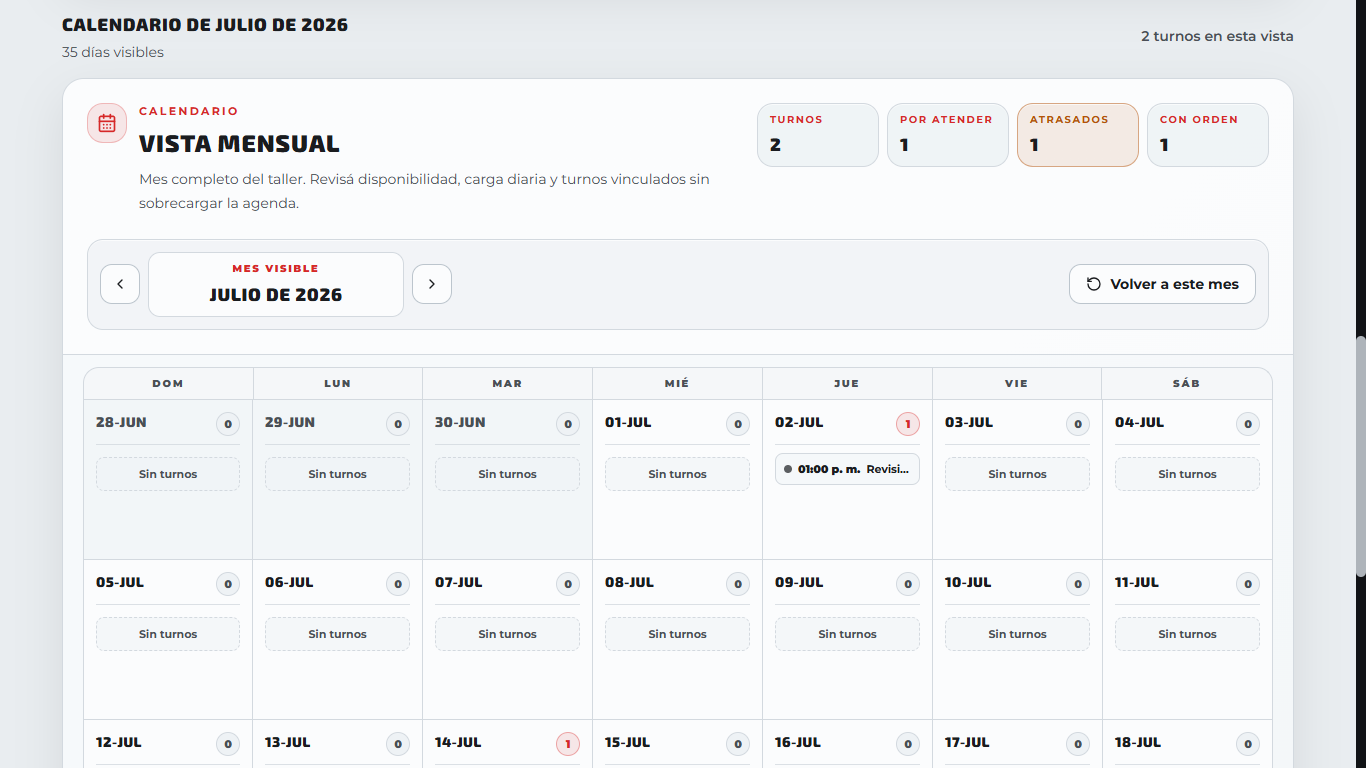Viewport: 1366px width, 768px height.
Task: Click Sin turnos placeholder on 05-JUL
Action: (168, 634)
